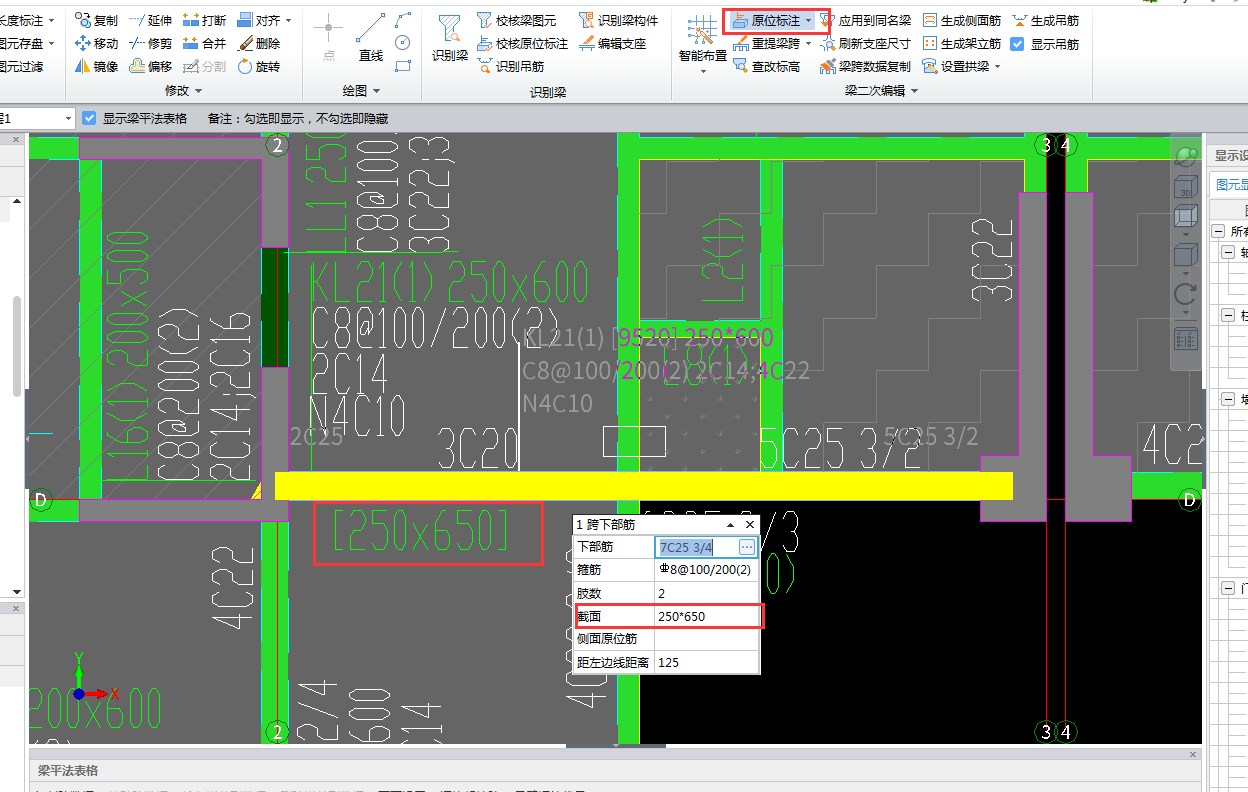Click 校核原位标注 in the ribbon
The height and width of the screenshot is (792, 1248).
522,43
